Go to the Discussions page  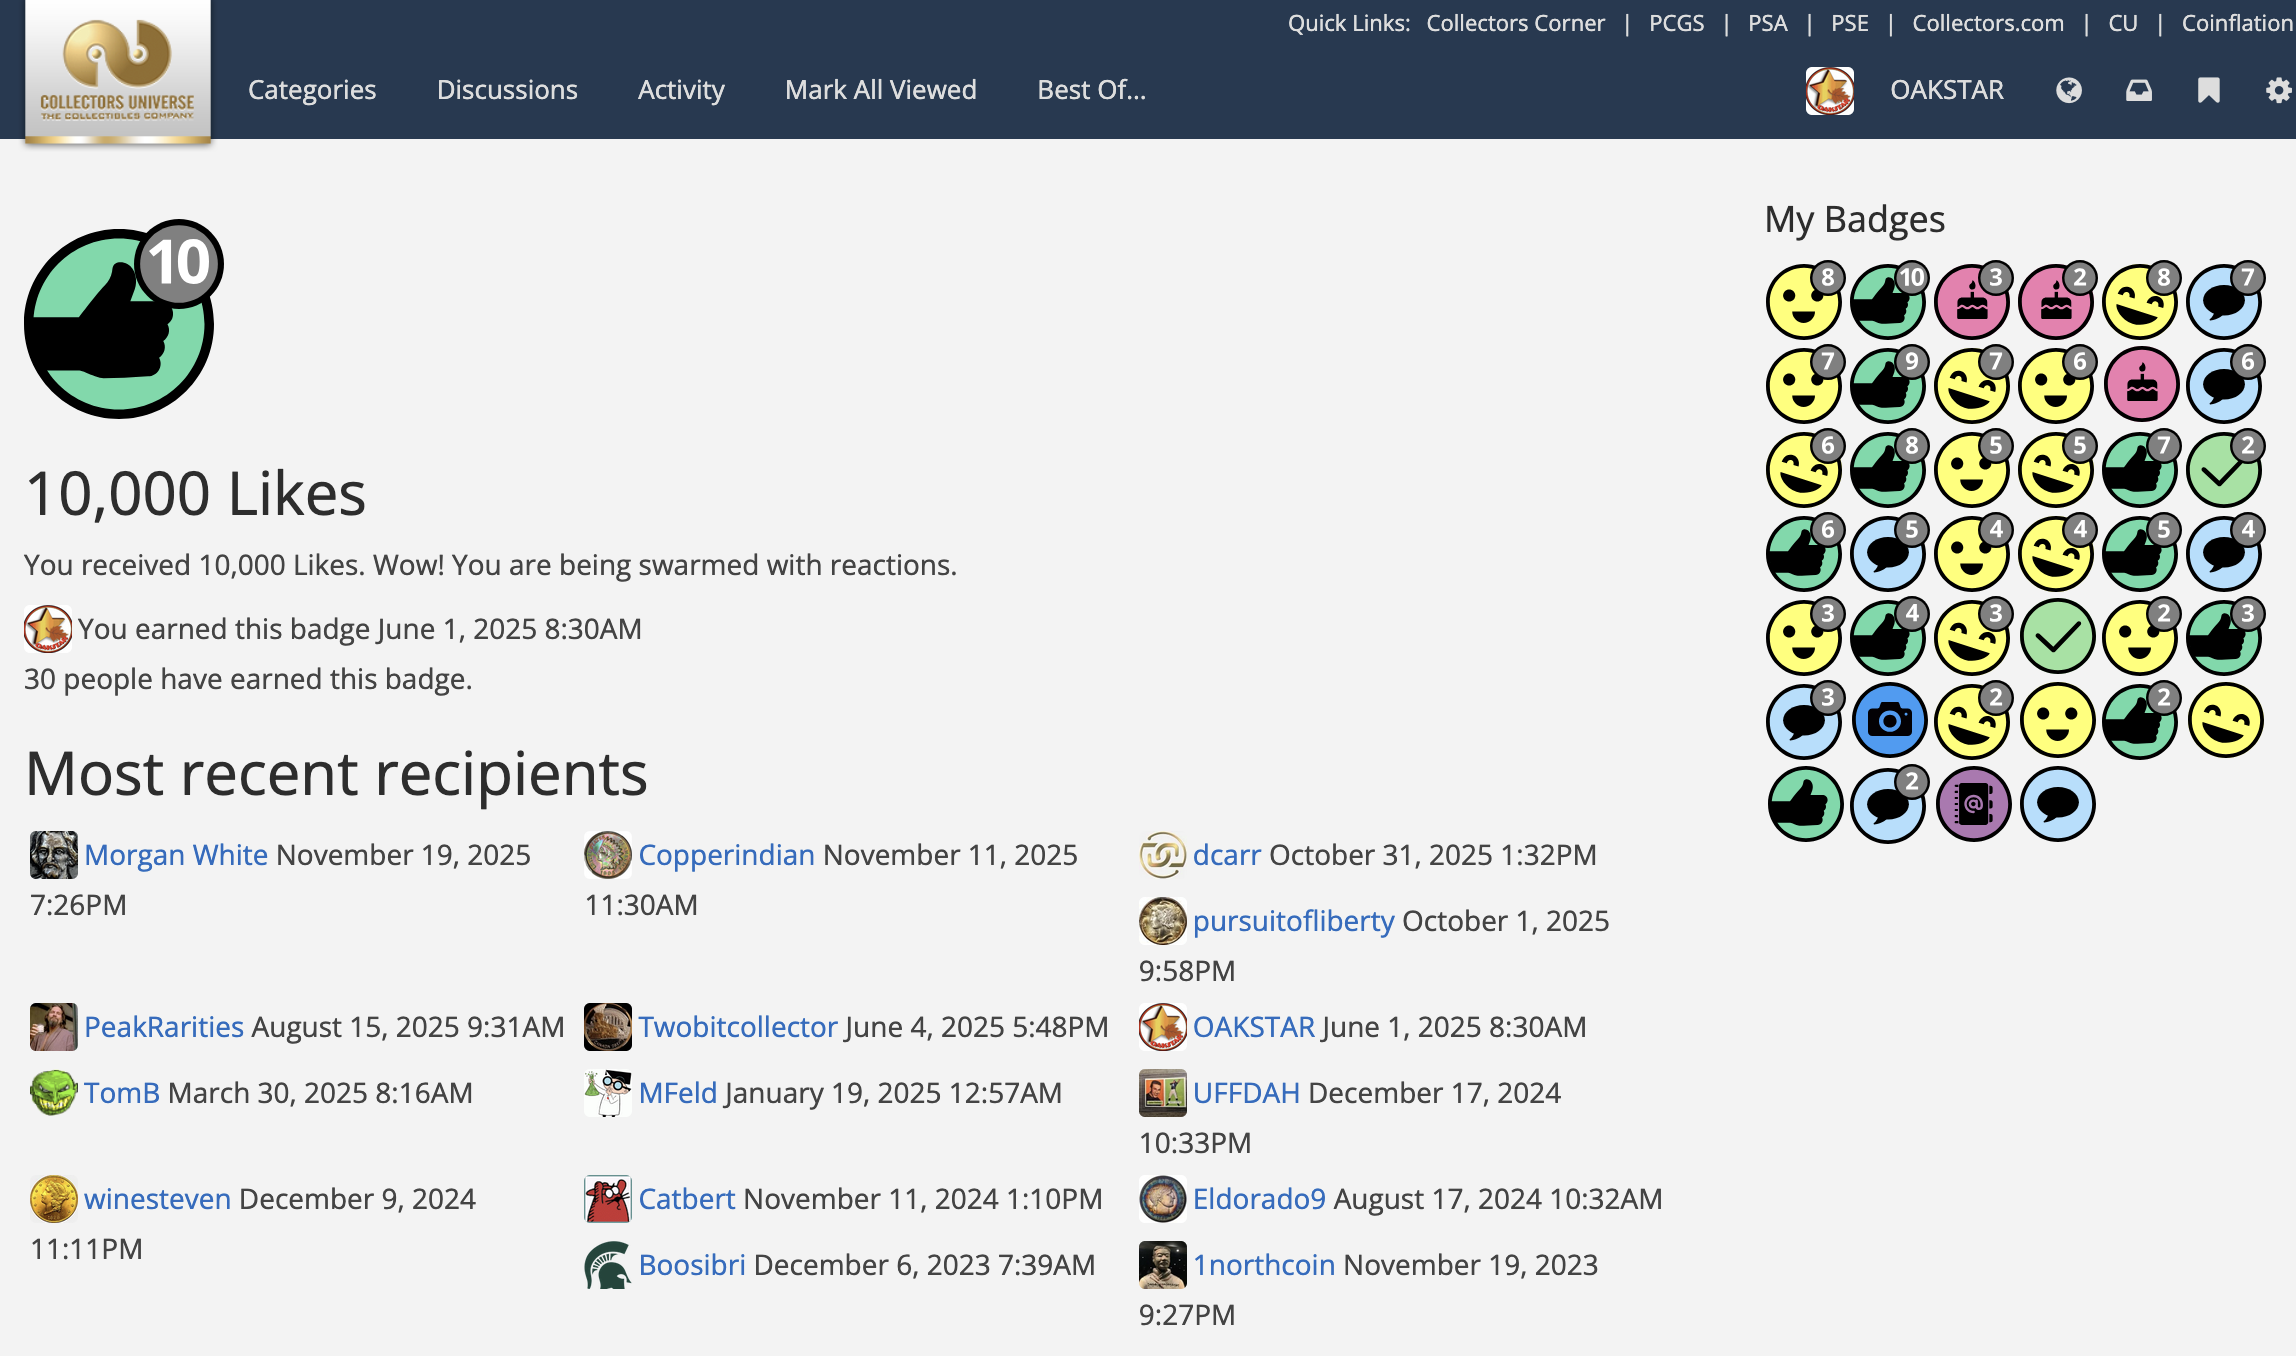point(507,90)
